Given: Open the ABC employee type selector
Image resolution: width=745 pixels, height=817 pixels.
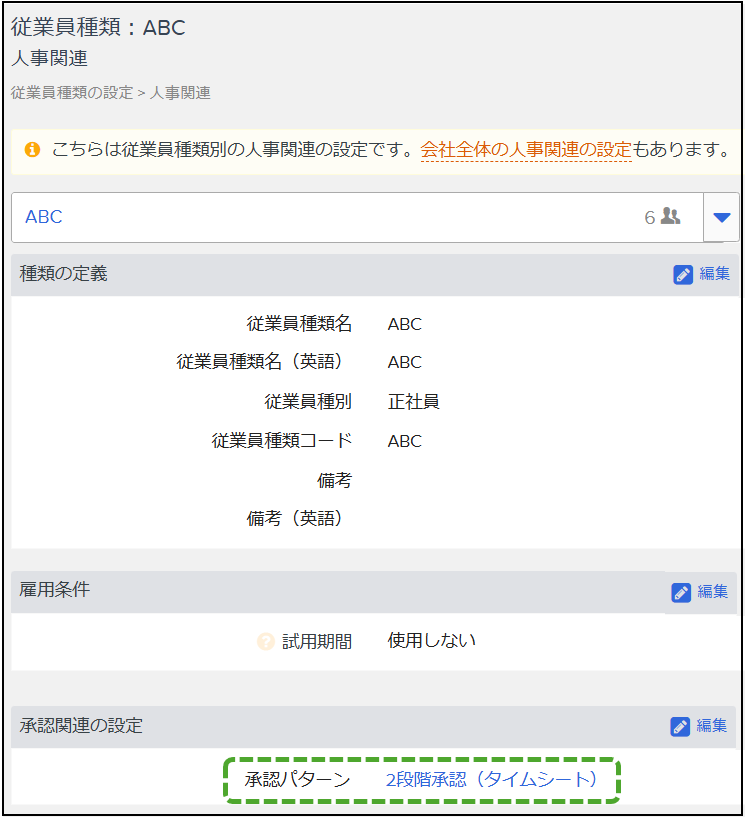Looking at the screenshot, I should 340,217.
